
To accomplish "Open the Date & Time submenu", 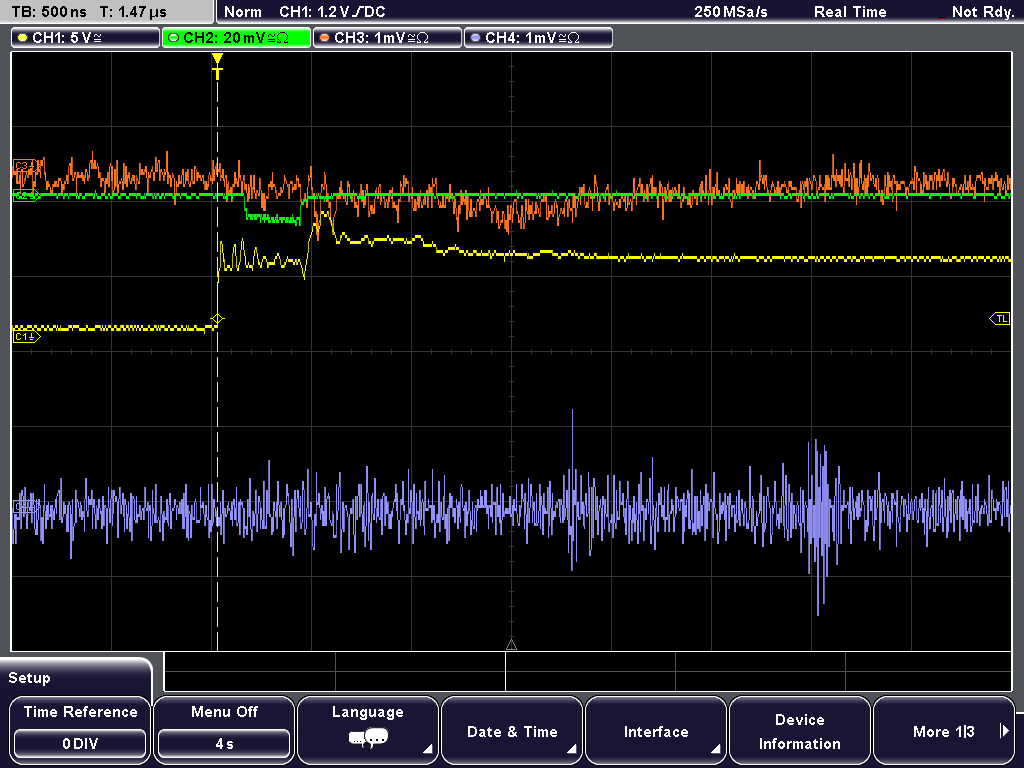I will [x=512, y=729].
